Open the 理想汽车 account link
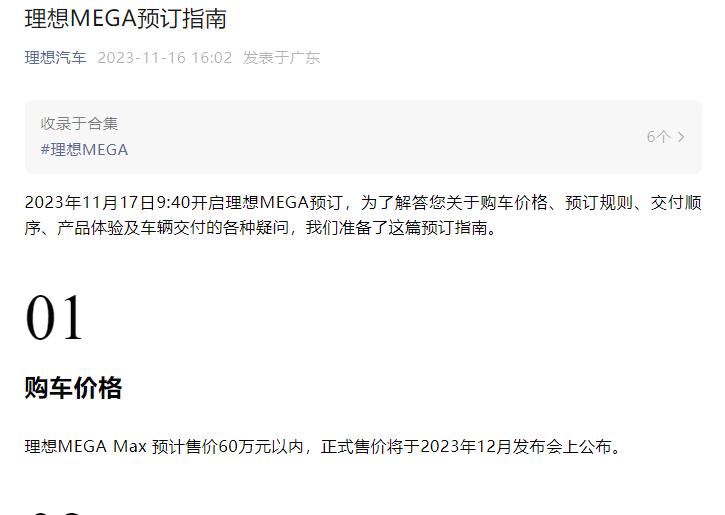 (55, 58)
